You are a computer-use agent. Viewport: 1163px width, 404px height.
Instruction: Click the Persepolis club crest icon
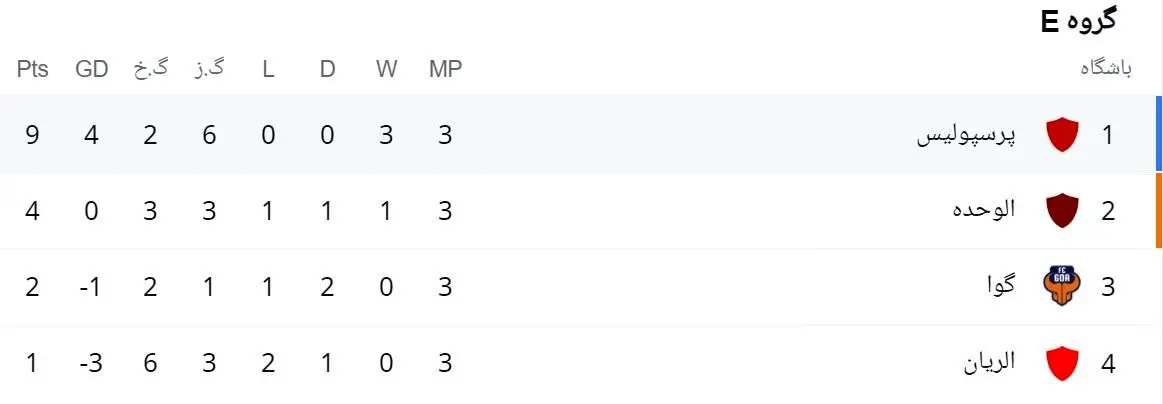click(1062, 134)
